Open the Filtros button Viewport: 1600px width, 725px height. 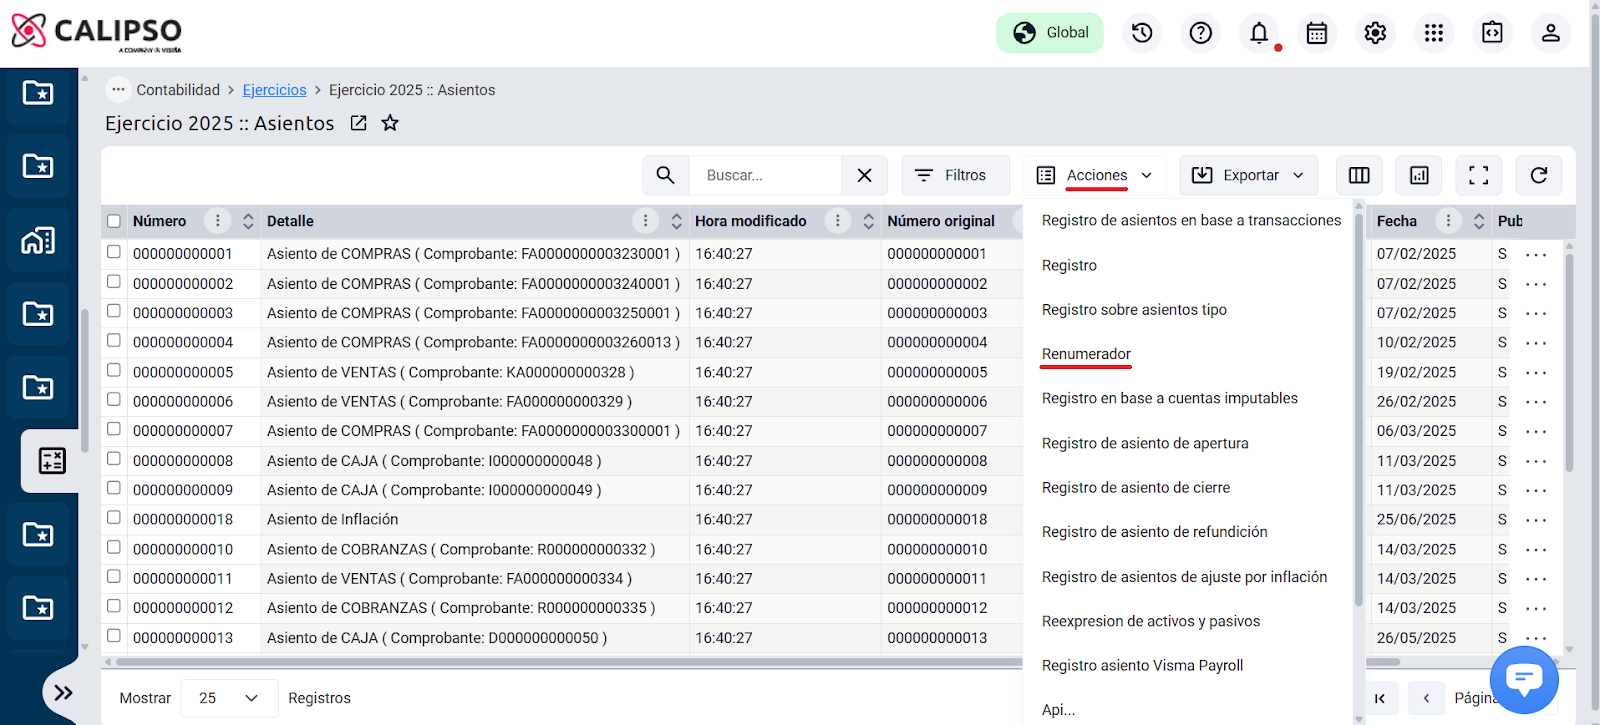click(x=955, y=175)
